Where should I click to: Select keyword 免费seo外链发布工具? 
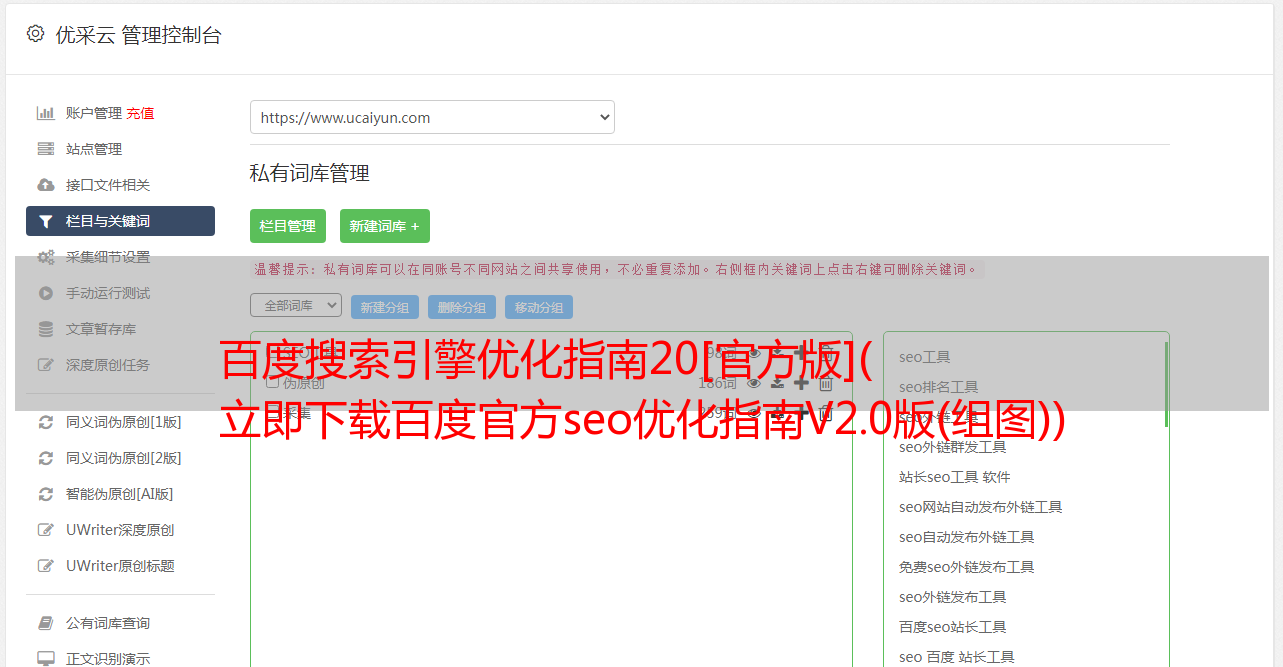(967, 567)
